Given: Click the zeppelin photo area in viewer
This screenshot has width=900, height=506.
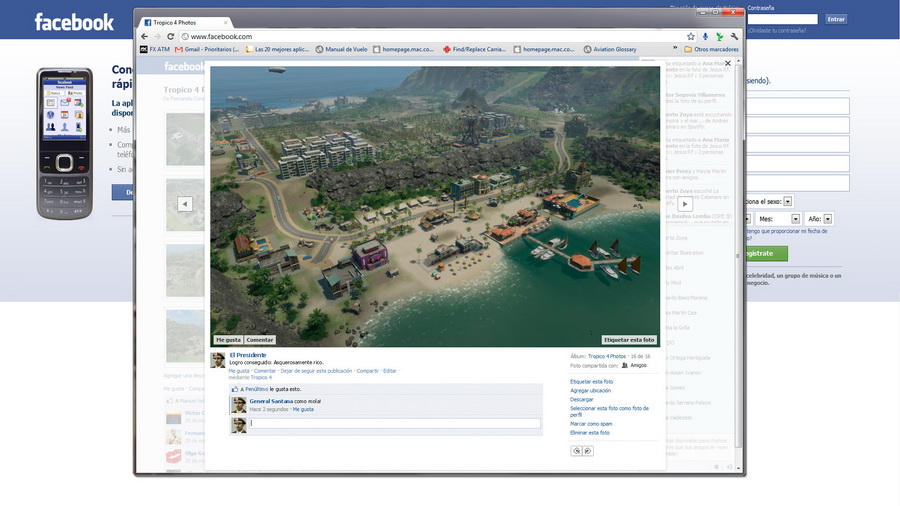Looking at the screenshot, I should tap(277, 70).
